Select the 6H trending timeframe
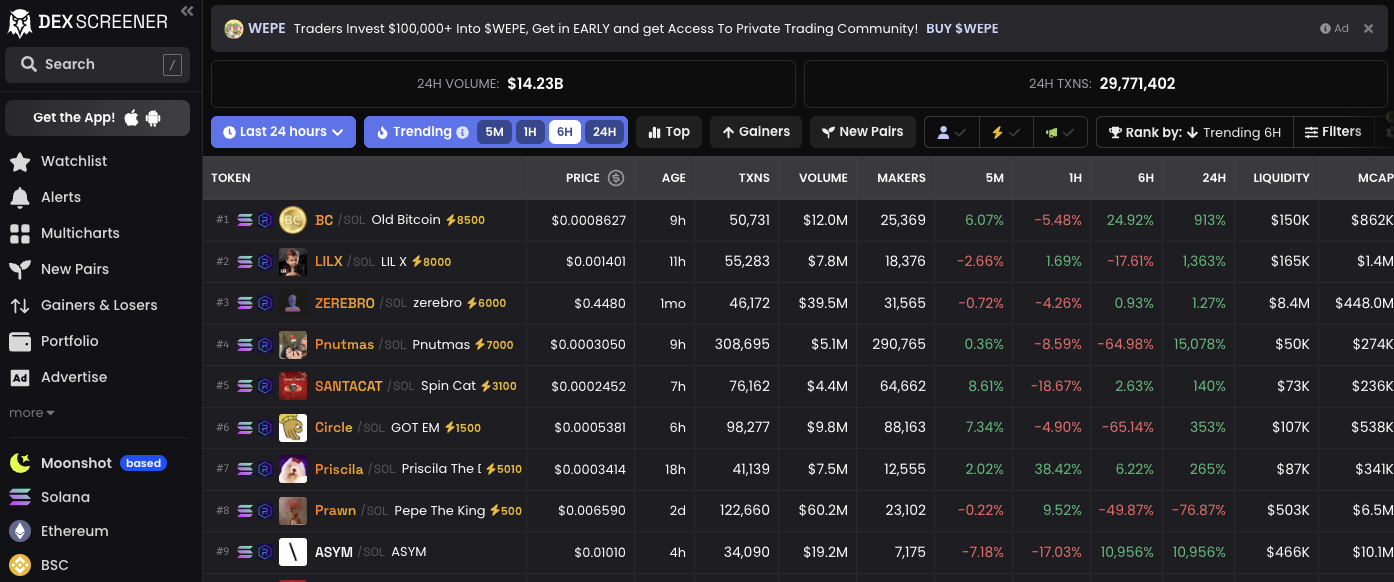Viewport: 1394px width, 582px height. click(x=565, y=132)
